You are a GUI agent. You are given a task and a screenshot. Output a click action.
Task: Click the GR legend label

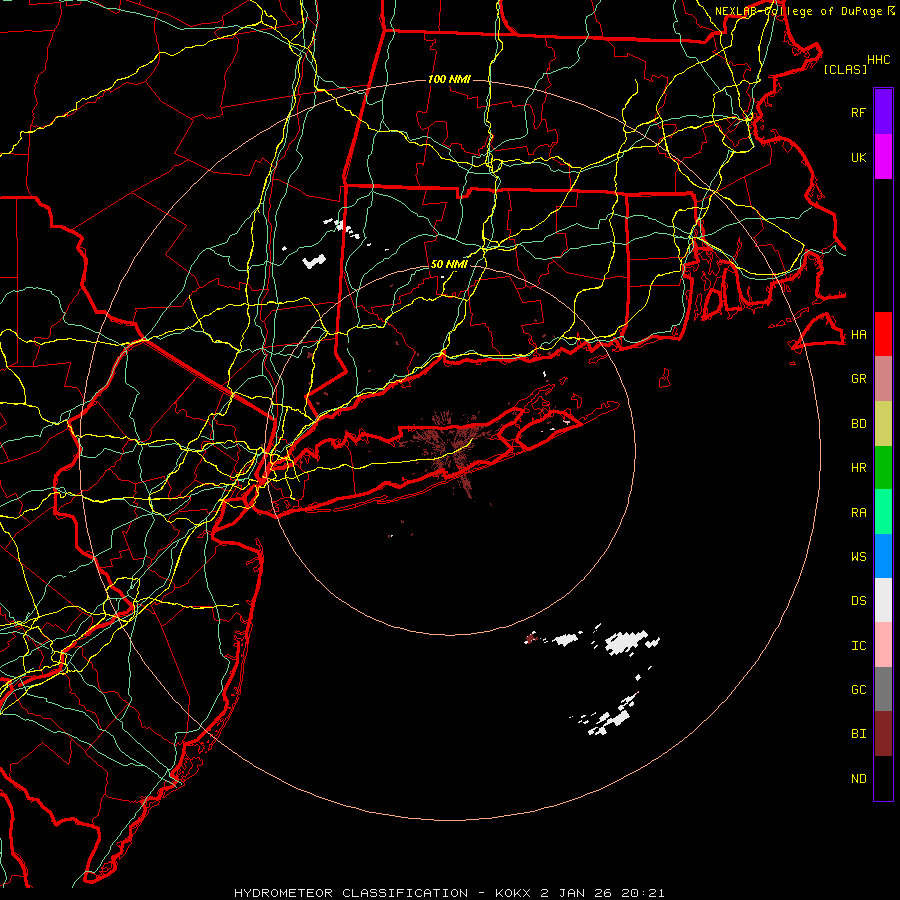(x=858, y=379)
